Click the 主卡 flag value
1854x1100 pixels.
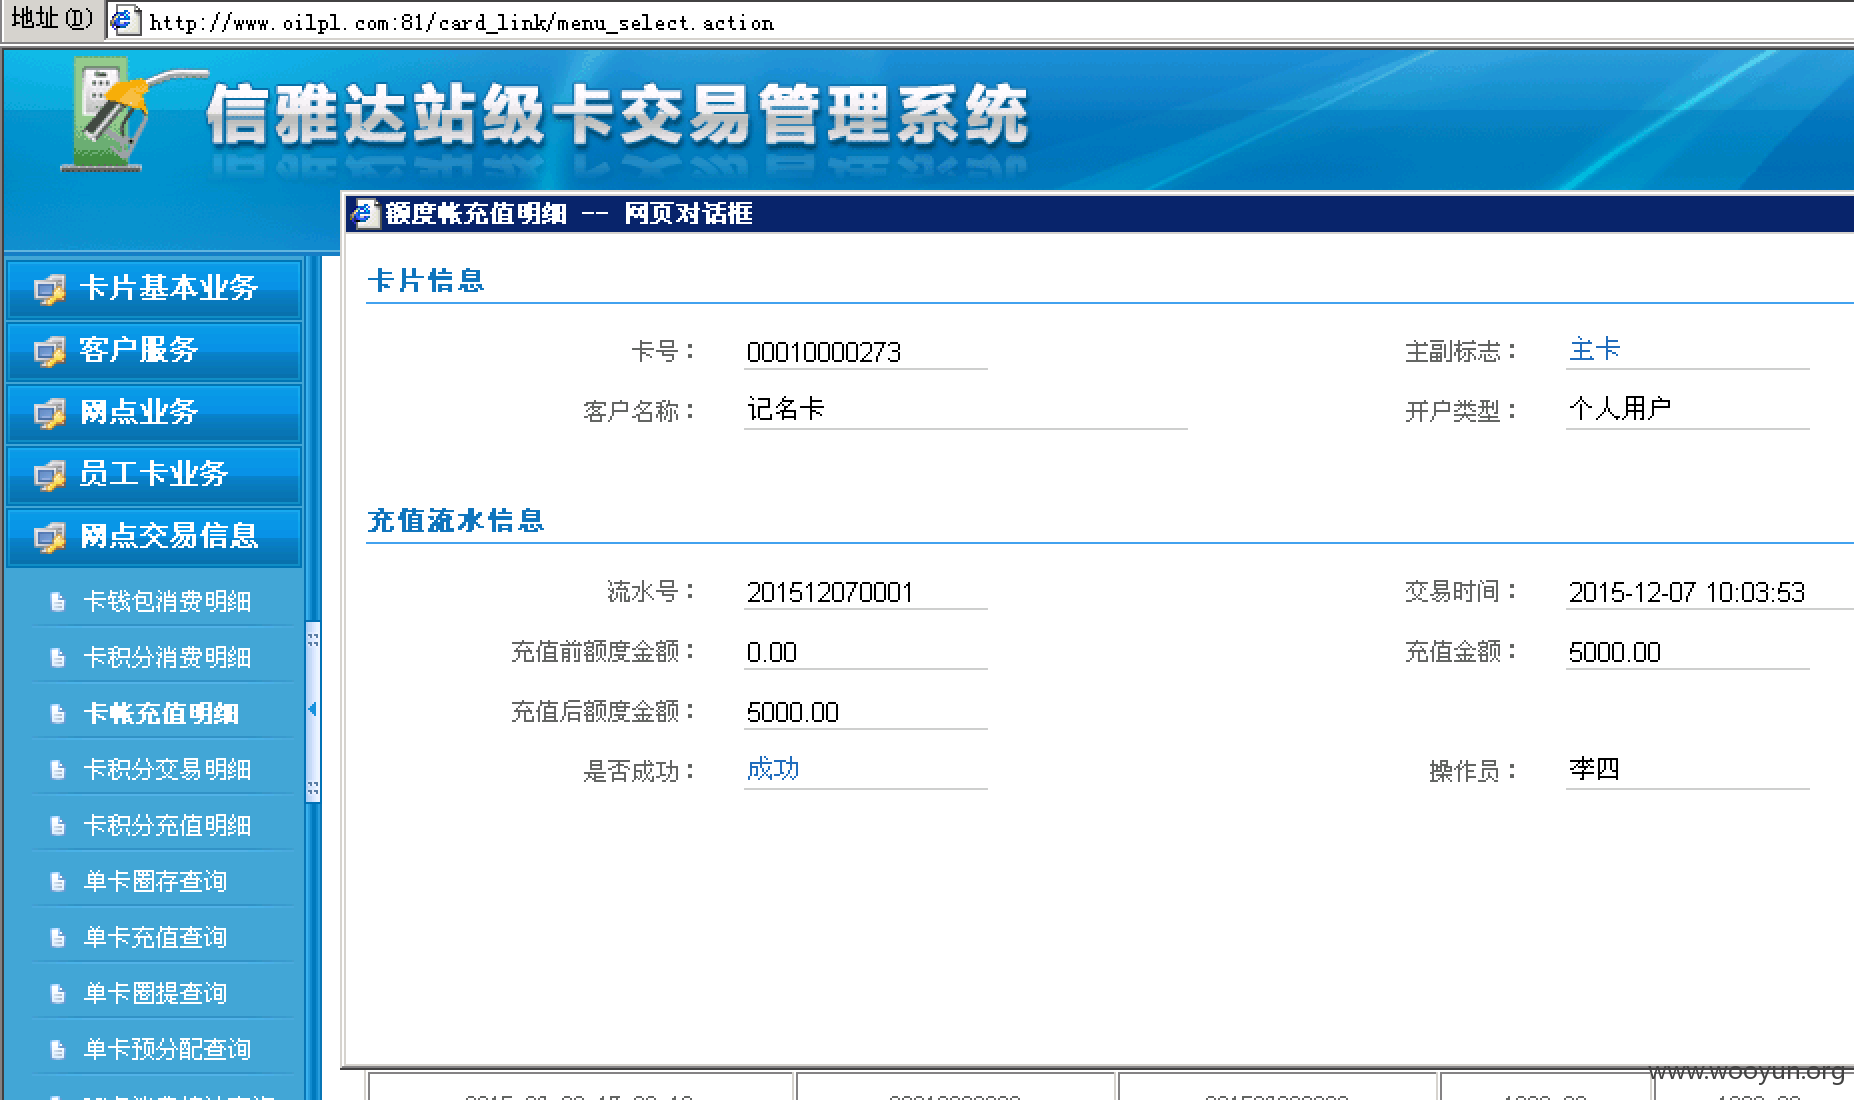pyautogui.click(x=1594, y=350)
